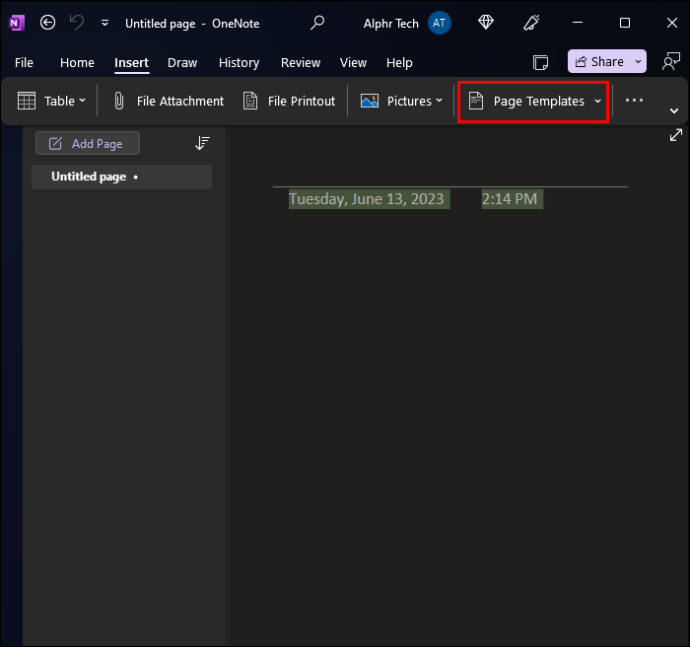The width and height of the screenshot is (690, 647).
Task: Open the File menu
Action: click(x=24, y=62)
